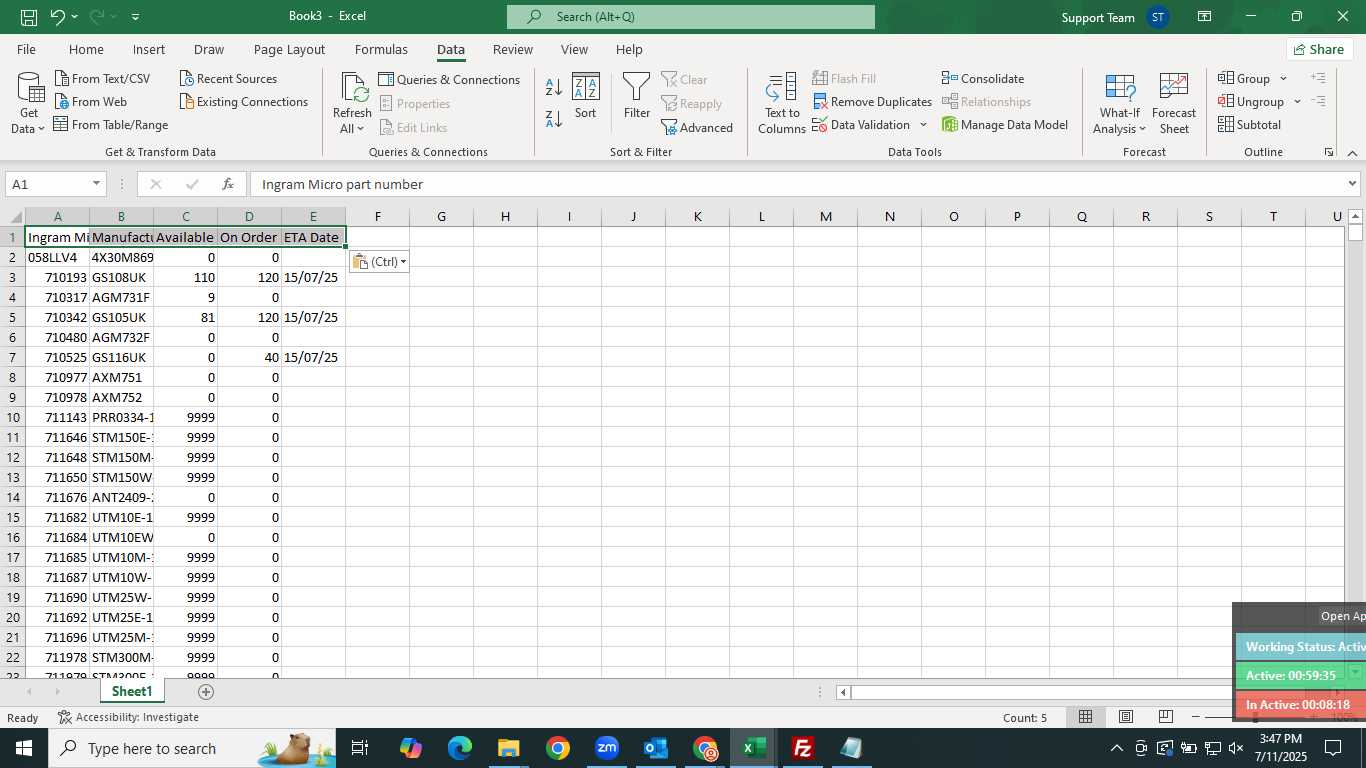Click the Select All corner triangle
Screen dimensions: 1366x768
coord(13,217)
